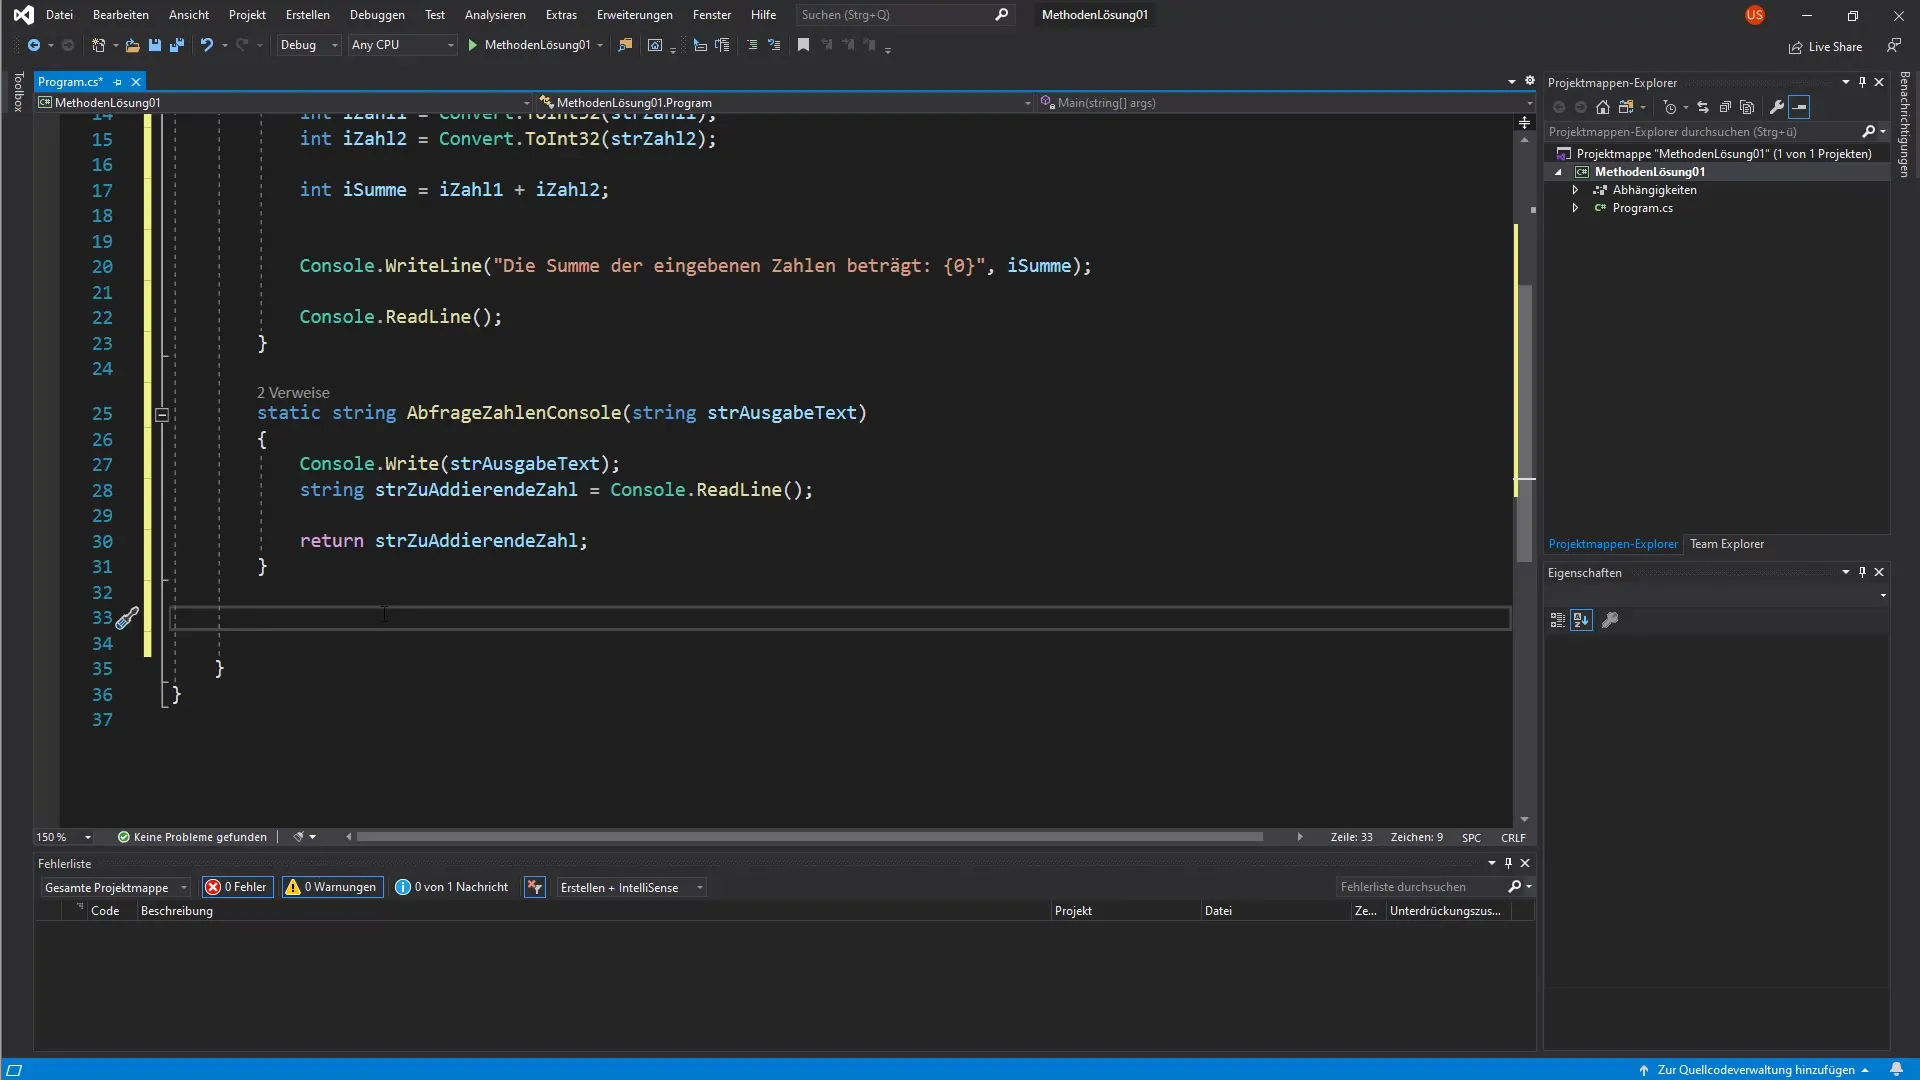
Task: Open the 150 % zoom level dropdown
Action: tap(64, 837)
